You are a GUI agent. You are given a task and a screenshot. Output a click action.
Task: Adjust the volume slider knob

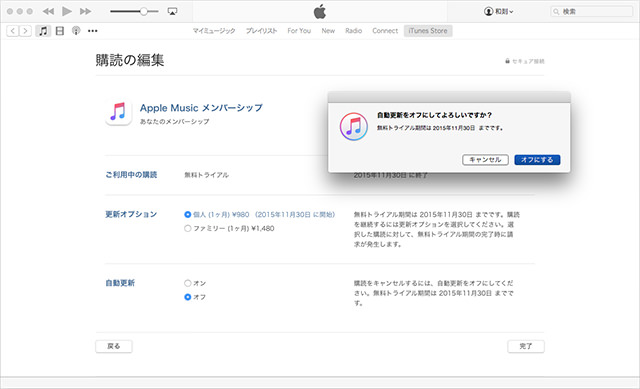click(x=144, y=11)
